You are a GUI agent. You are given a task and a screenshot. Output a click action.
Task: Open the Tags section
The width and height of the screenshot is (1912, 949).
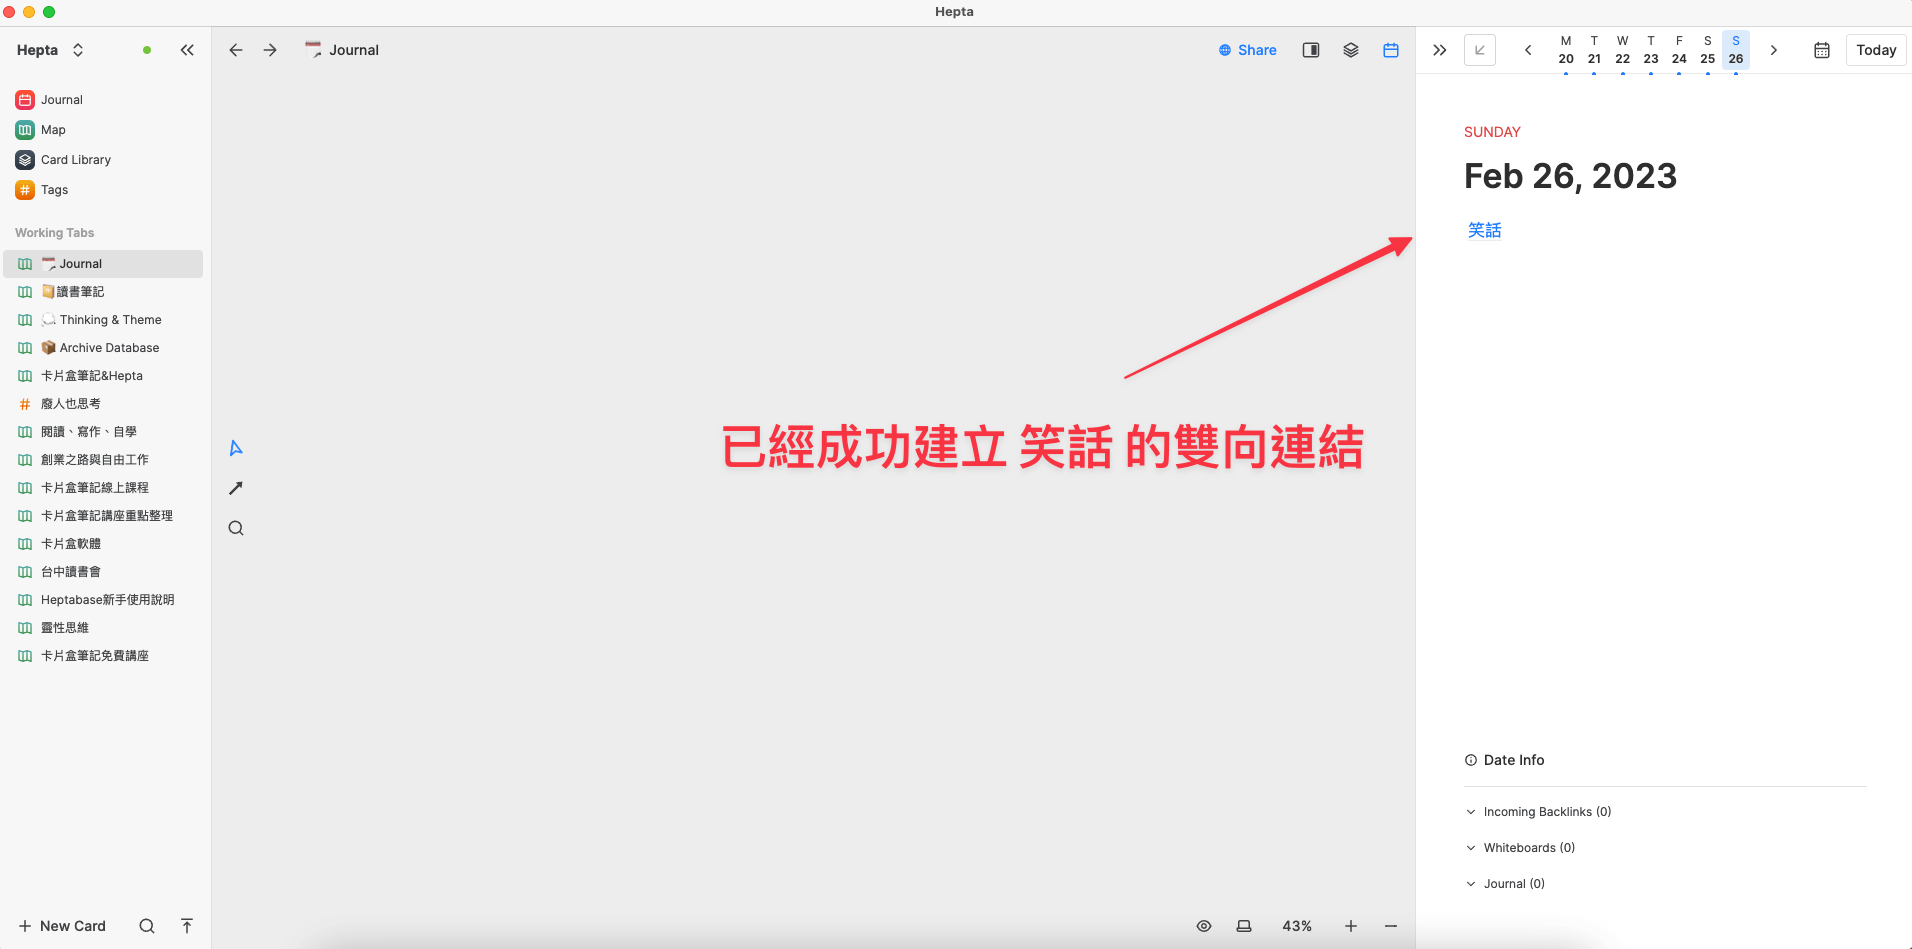point(53,189)
